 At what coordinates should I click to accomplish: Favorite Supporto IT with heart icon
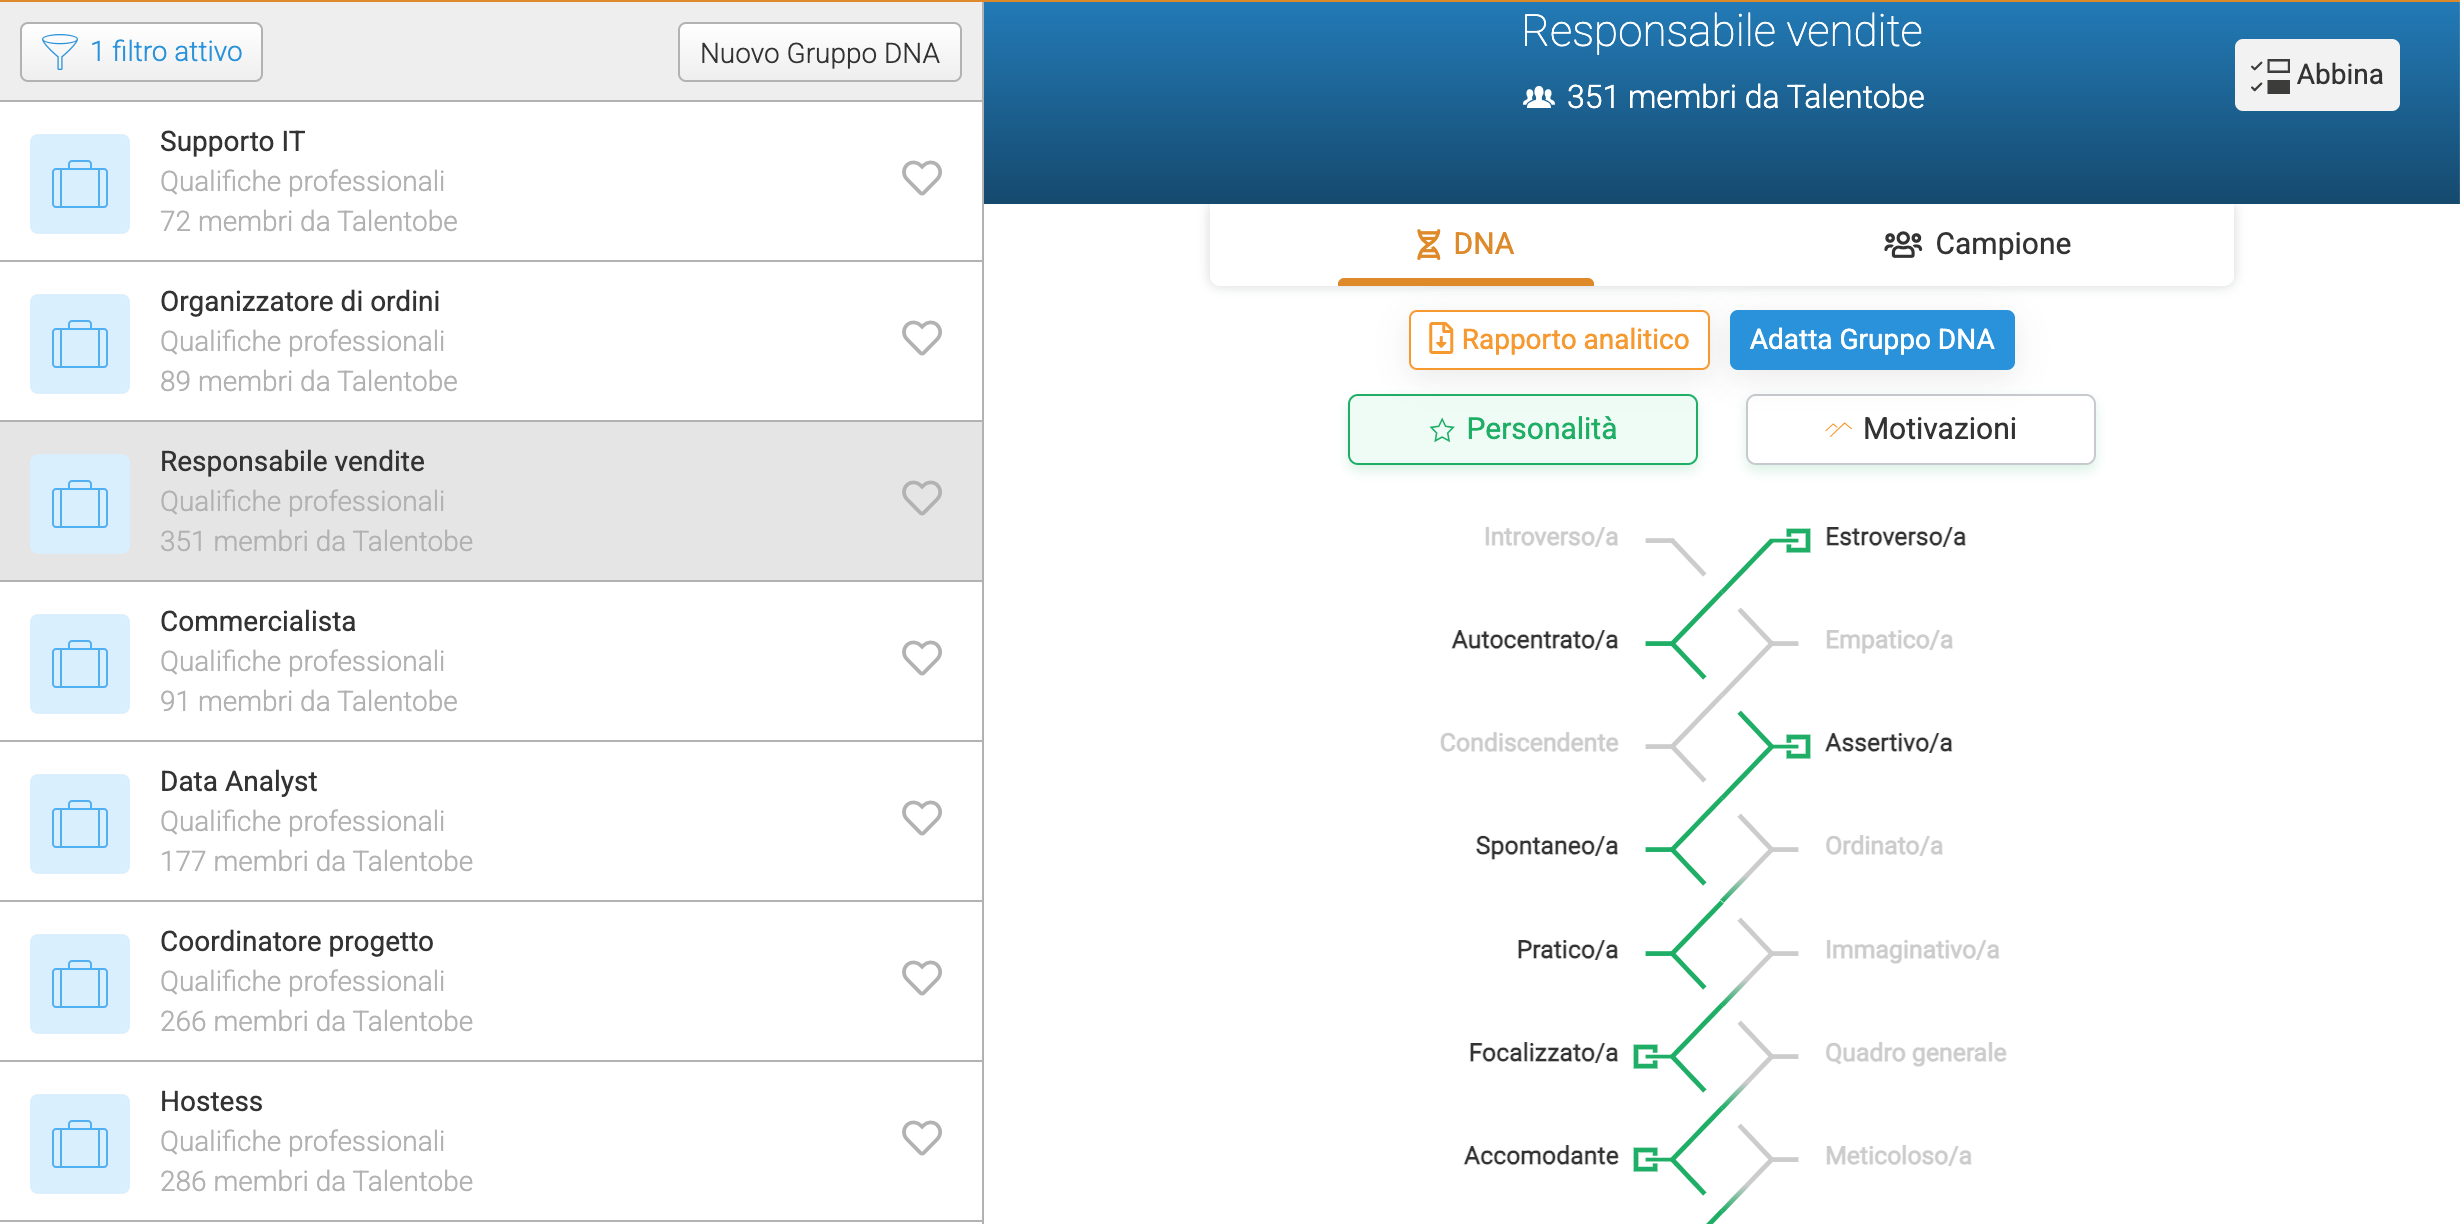click(x=922, y=178)
